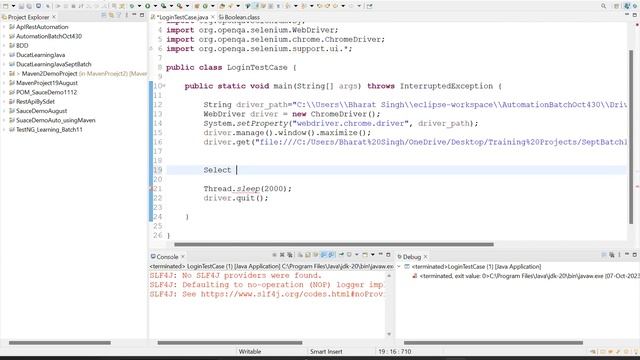Toggle Show Console on standard output change
The width and height of the screenshot is (640, 360).
tap(324, 255)
